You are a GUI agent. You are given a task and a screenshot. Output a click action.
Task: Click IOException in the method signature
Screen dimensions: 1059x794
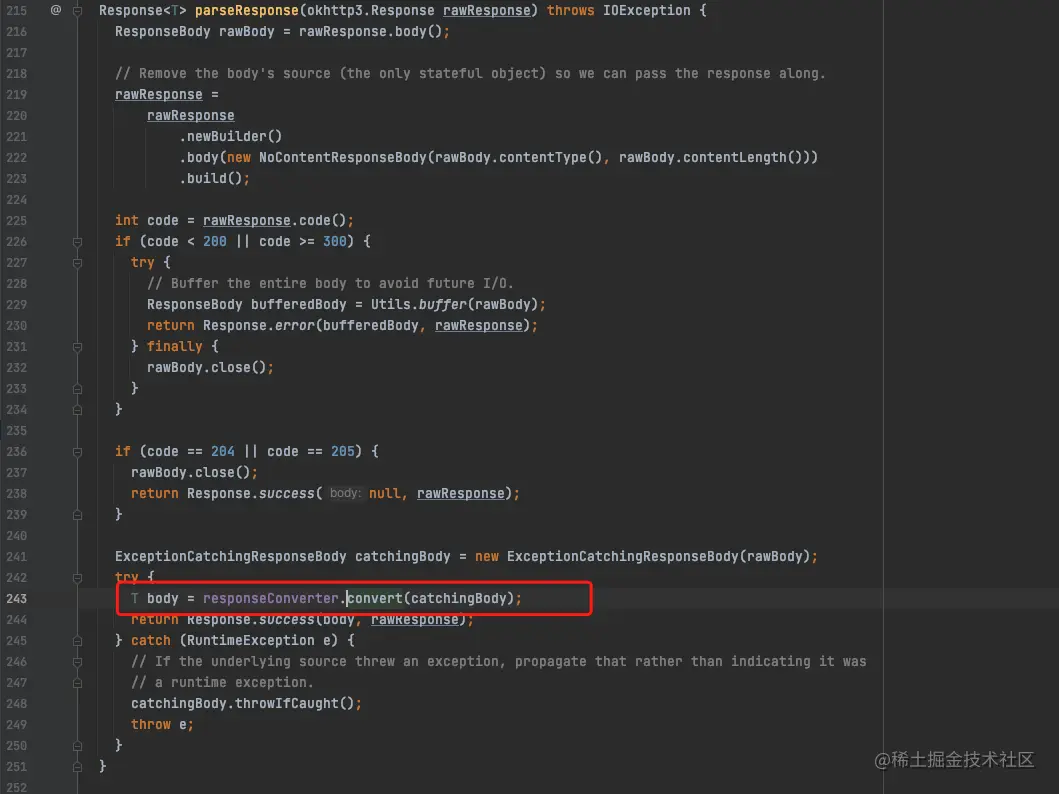click(646, 11)
